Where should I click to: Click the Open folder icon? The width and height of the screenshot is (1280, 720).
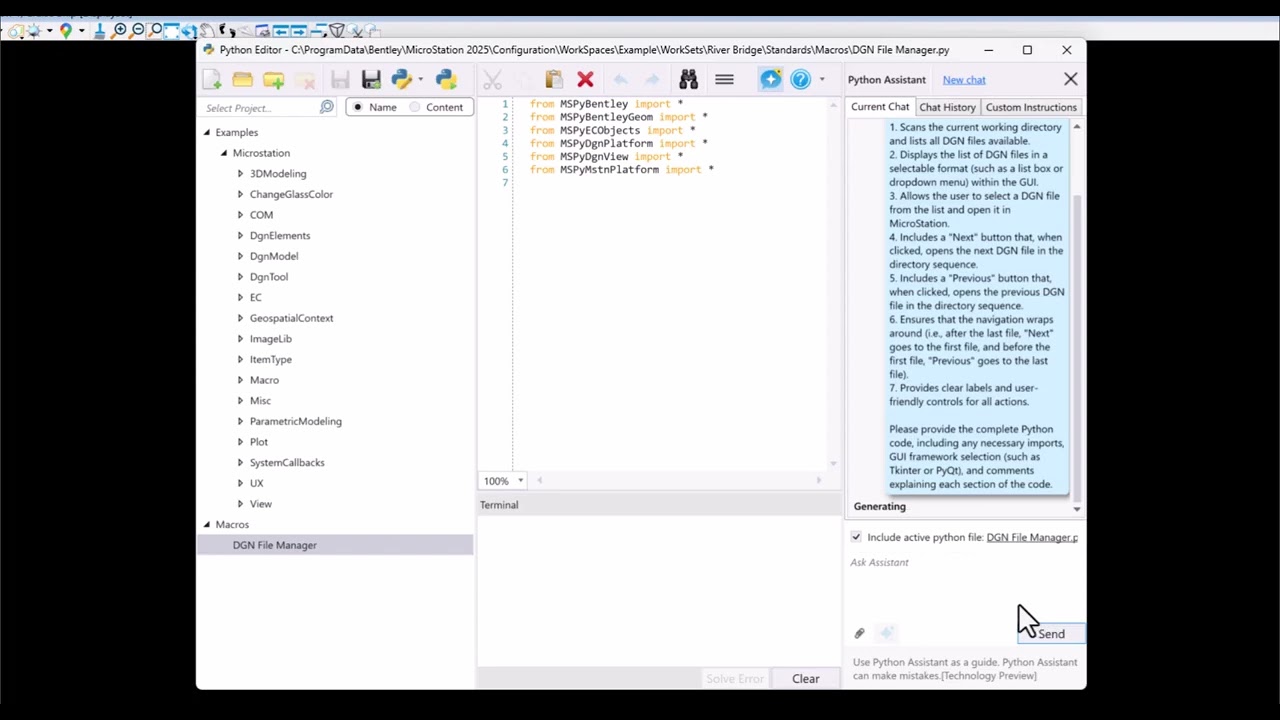point(242,80)
